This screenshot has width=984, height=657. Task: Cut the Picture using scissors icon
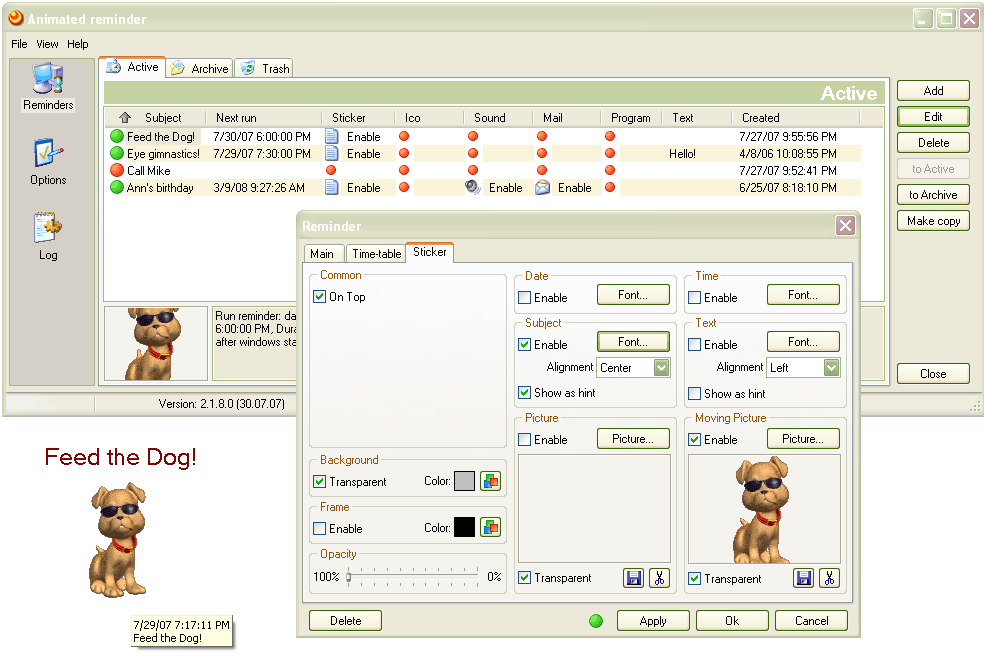tap(658, 578)
